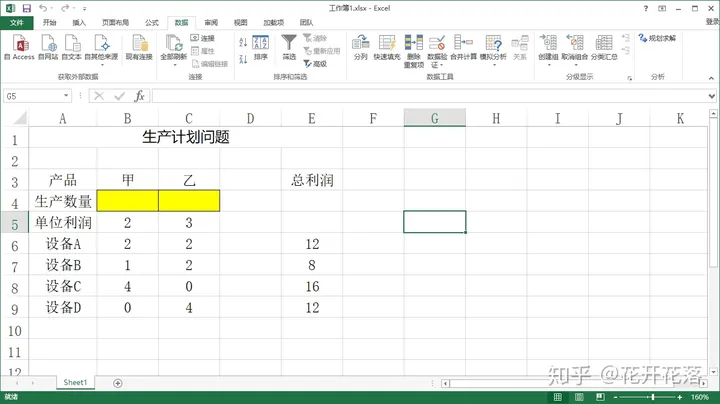Switch to the 公式 ribbon tab
This screenshot has height=404, width=720.
coord(152,21)
